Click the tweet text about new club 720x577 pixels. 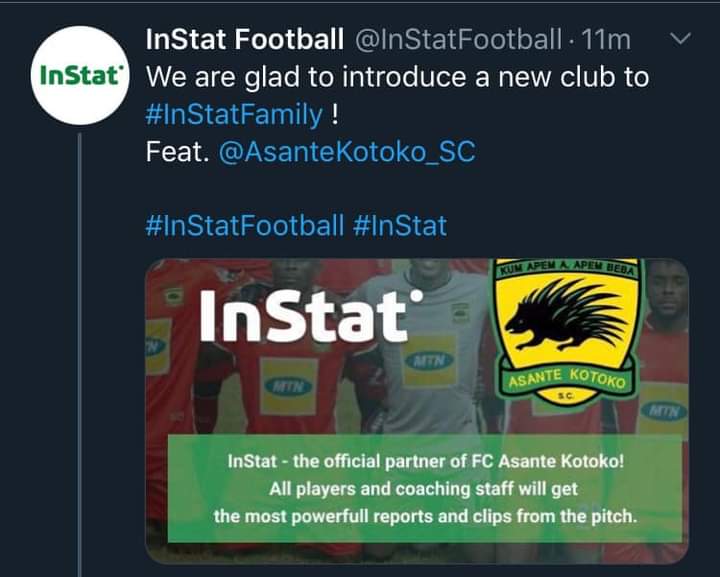[397, 77]
